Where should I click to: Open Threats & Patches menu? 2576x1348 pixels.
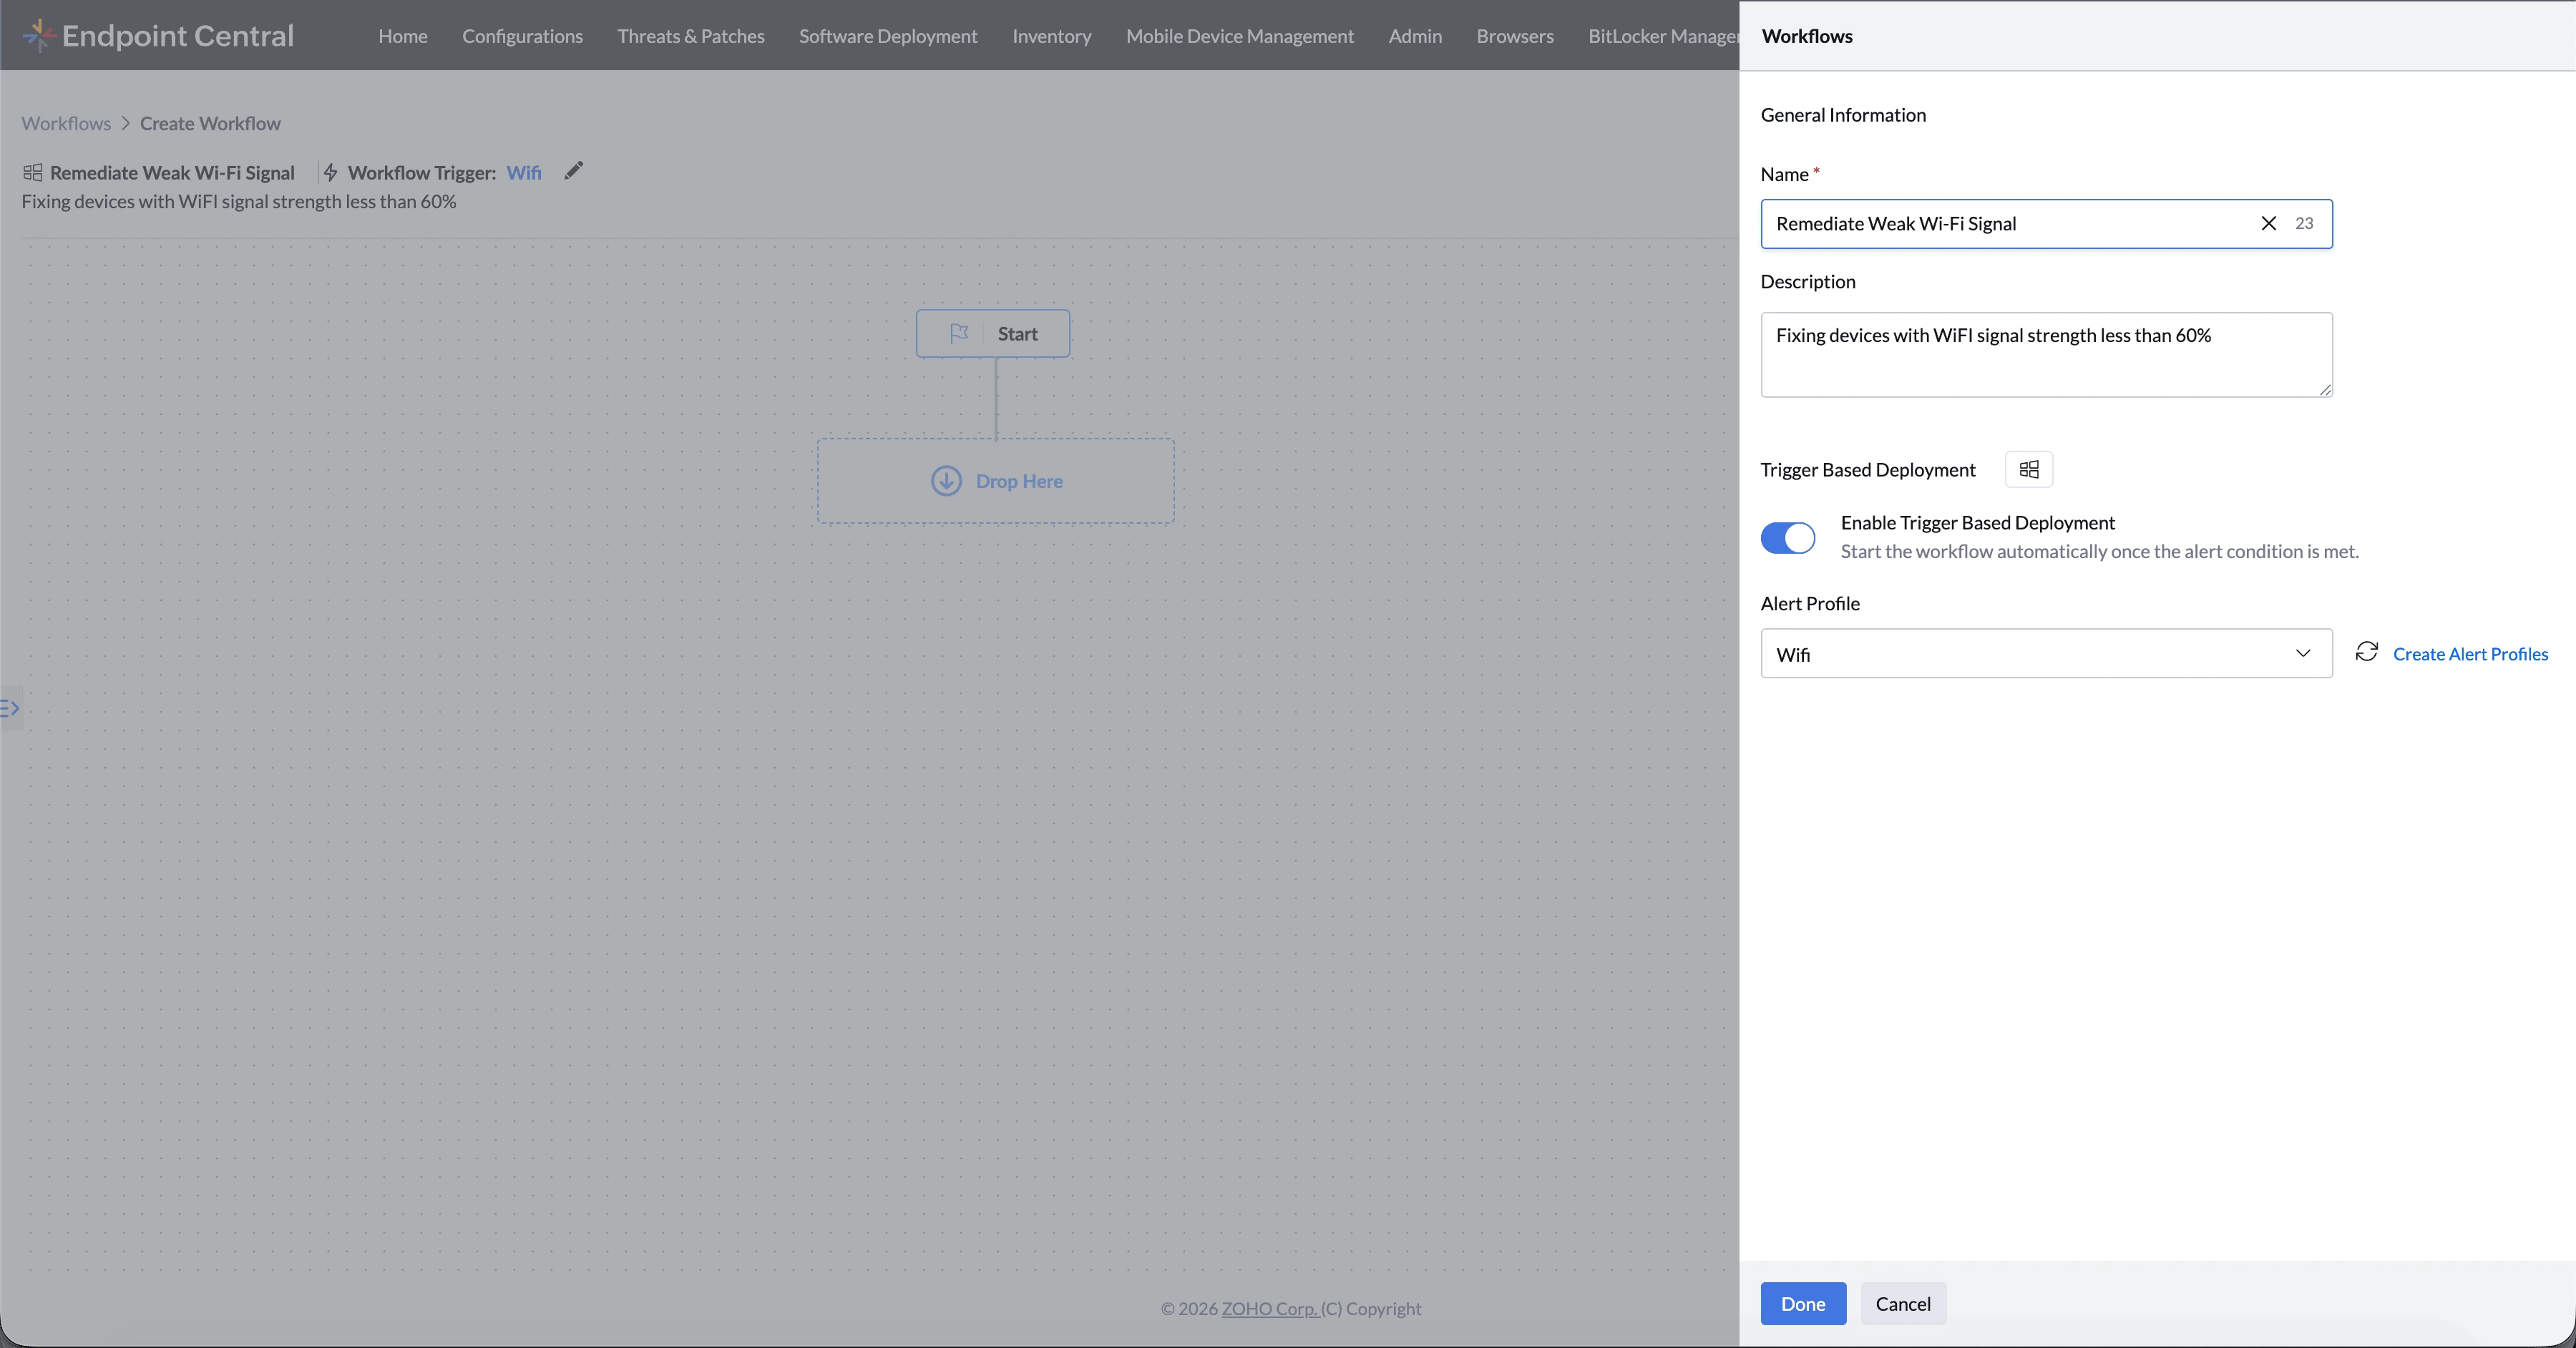pyautogui.click(x=691, y=35)
